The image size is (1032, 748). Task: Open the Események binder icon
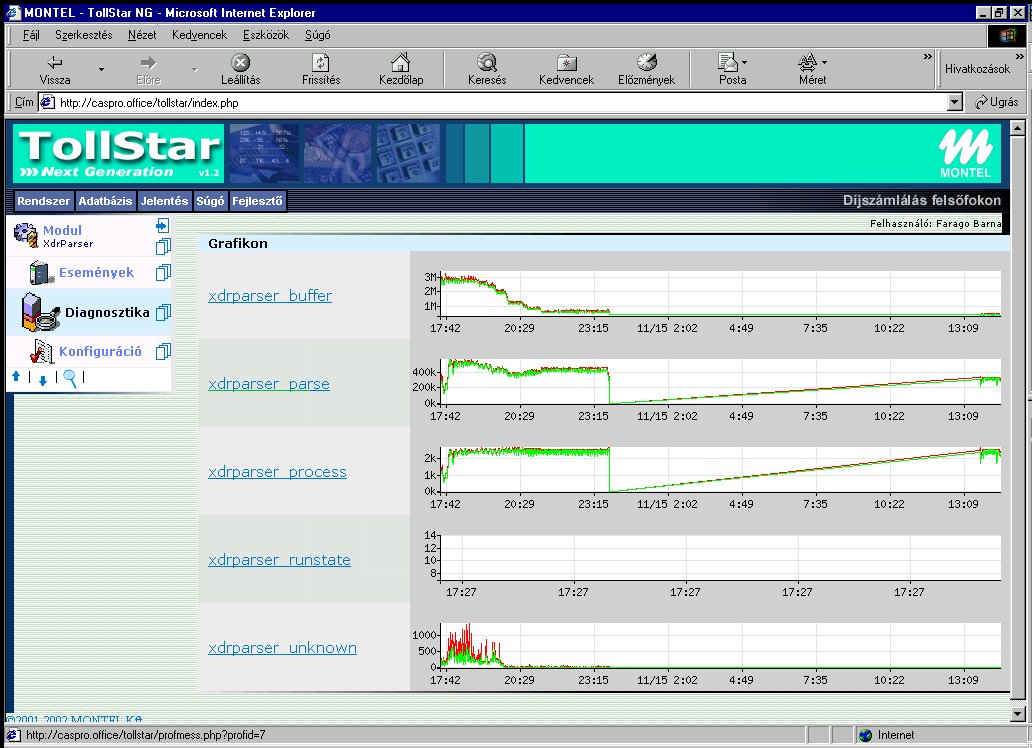tap(41, 272)
